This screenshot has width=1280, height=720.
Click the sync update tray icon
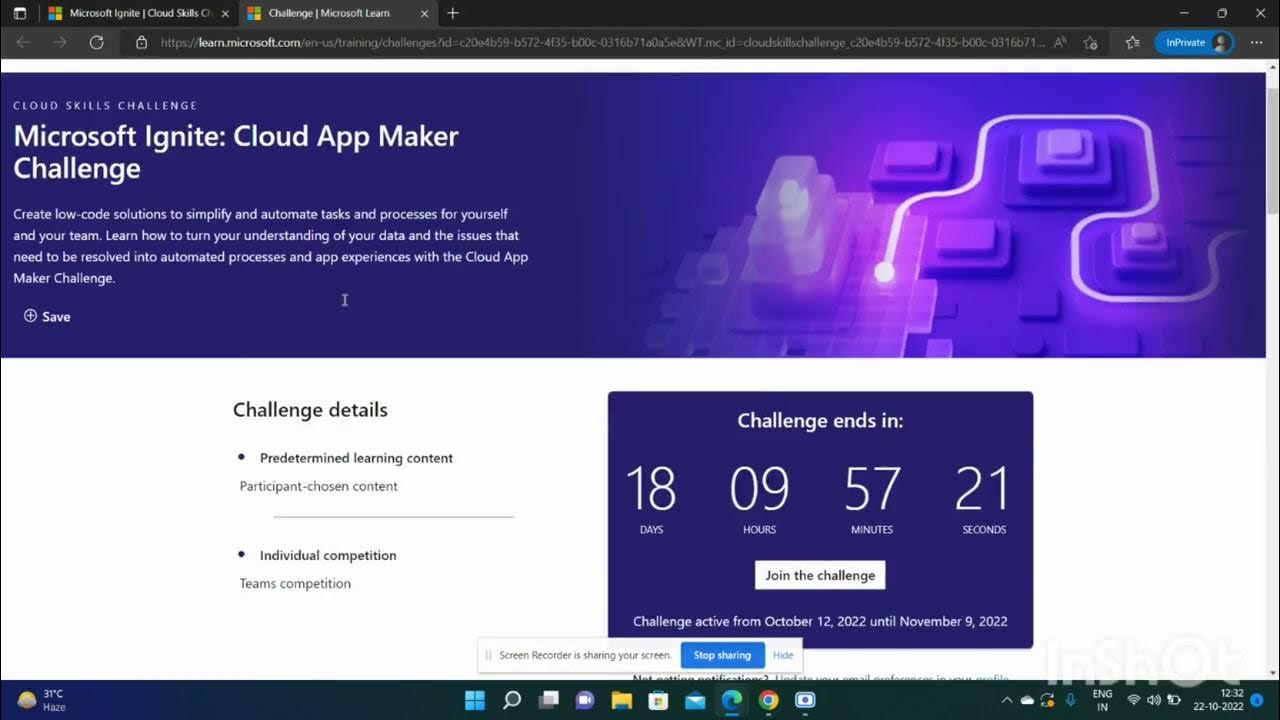(1047, 700)
